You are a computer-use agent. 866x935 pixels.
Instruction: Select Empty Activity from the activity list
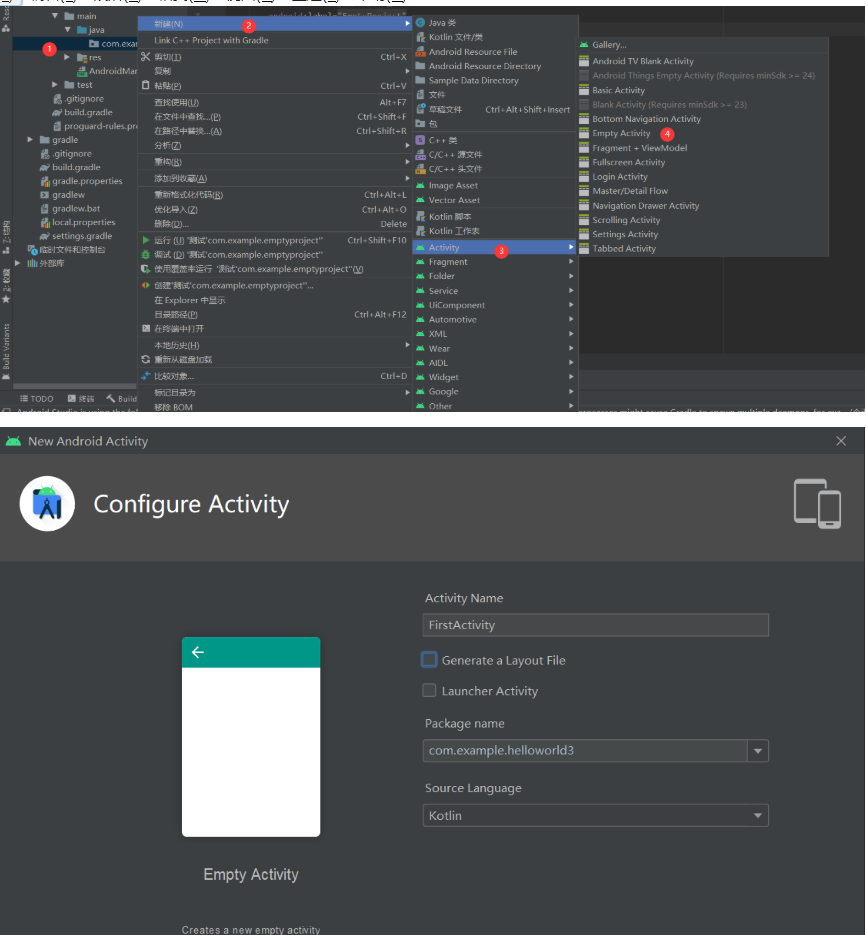pos(621,133)
